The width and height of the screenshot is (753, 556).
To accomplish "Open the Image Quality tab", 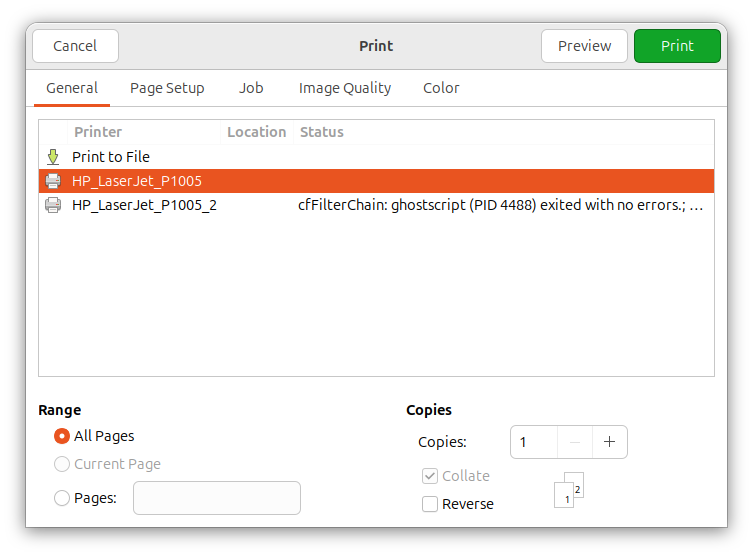I will [345, 88].
